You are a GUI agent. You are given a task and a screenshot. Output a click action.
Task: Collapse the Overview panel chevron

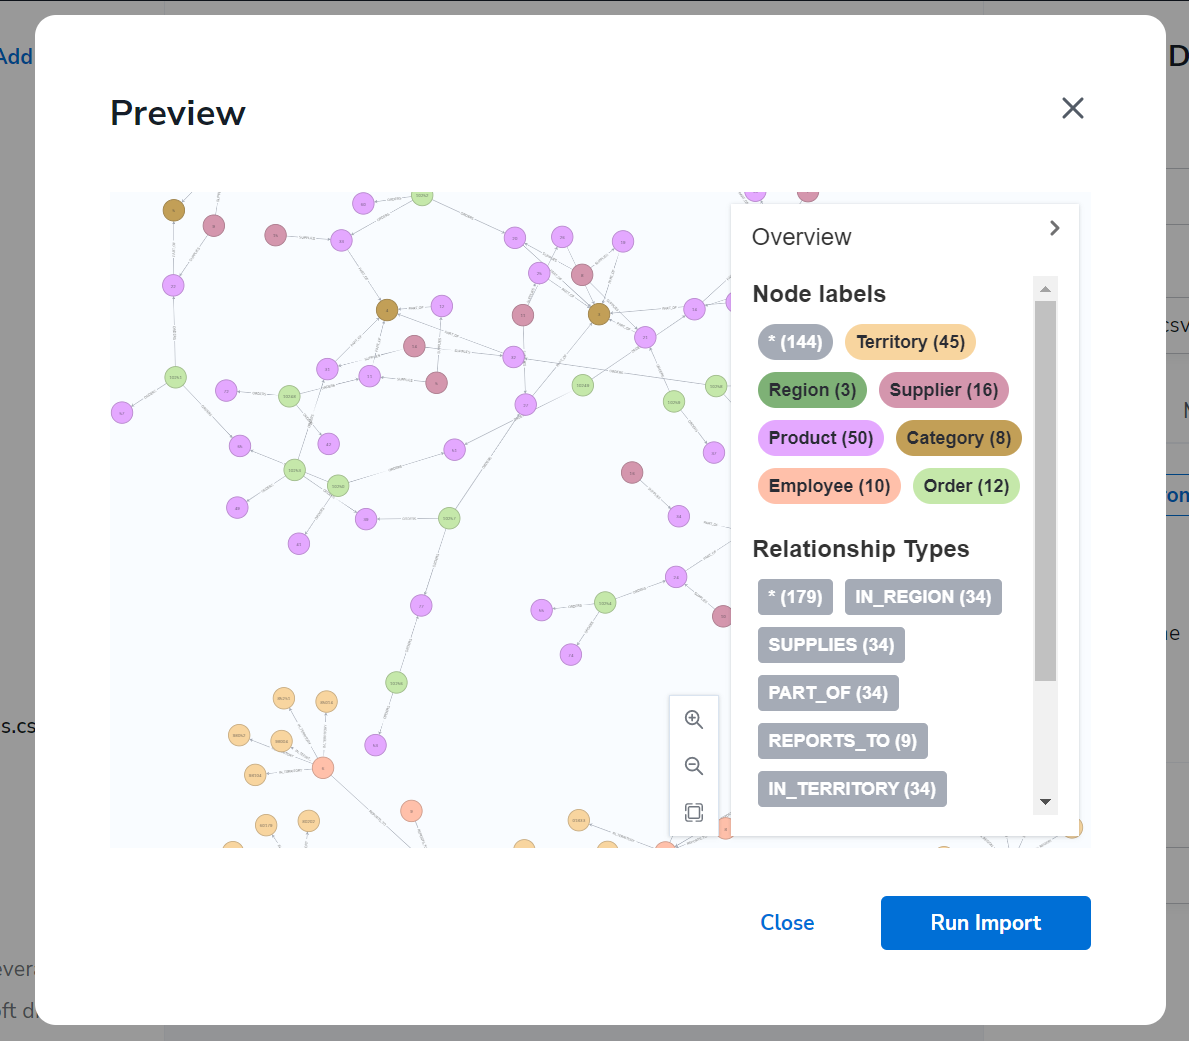coord(1054,228)
